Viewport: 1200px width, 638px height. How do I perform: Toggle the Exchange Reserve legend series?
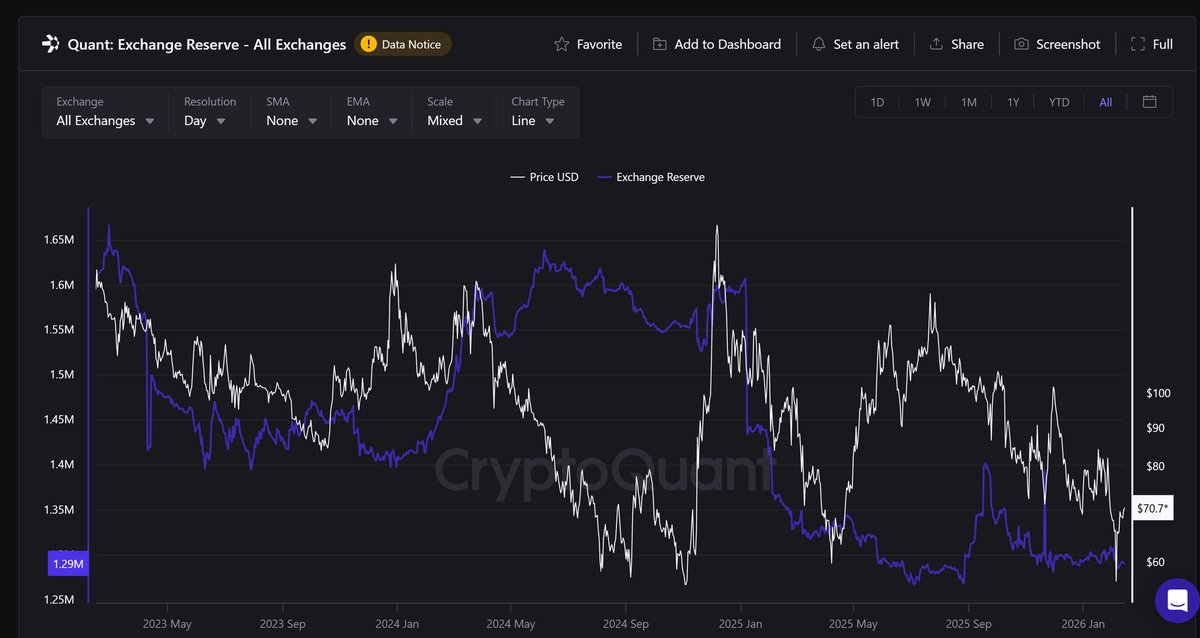(x=650, y=177)
